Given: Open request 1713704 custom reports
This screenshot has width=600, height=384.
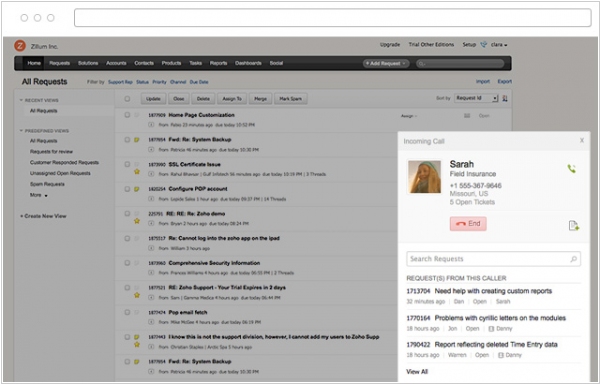Looking at the screenshot, I should (479, 291).
